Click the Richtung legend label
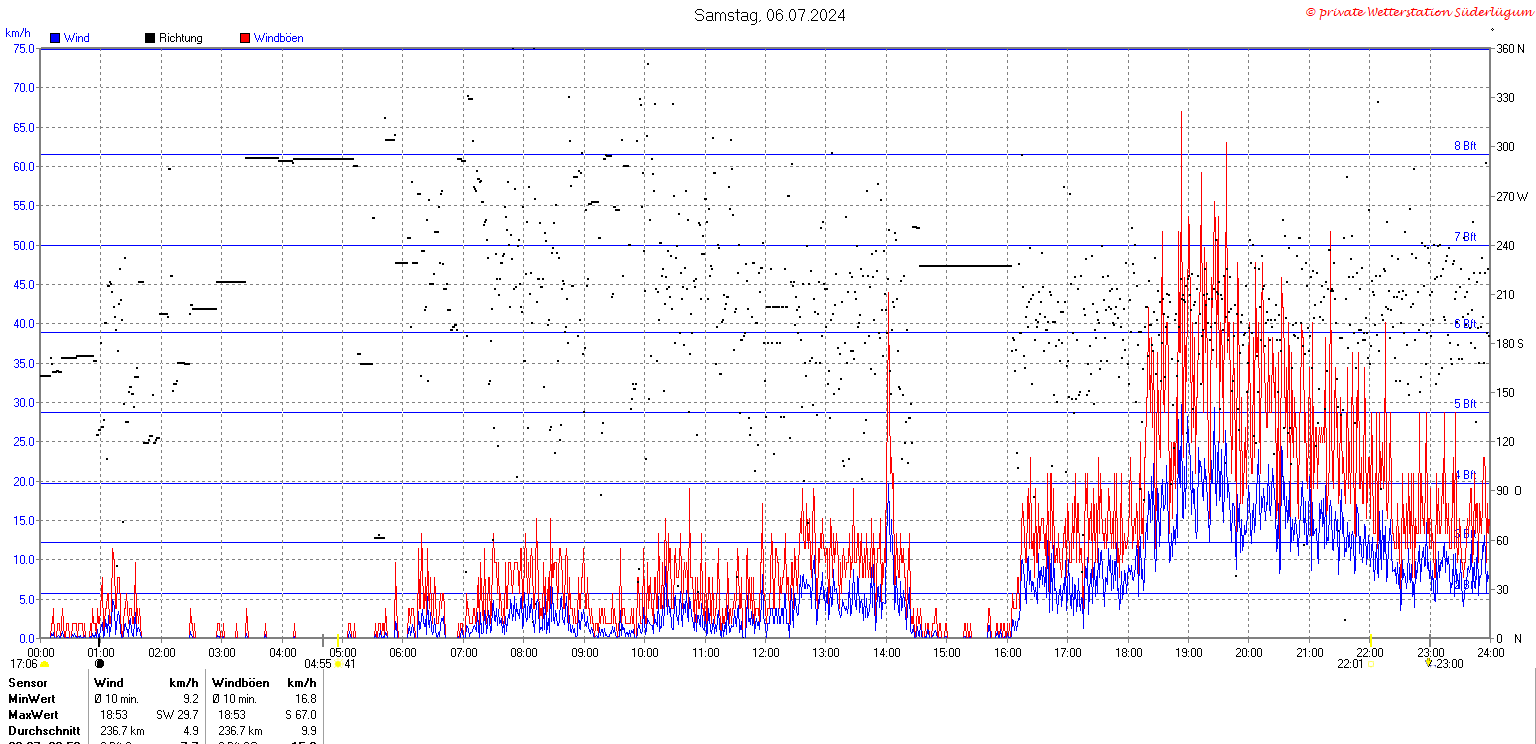Image resolution: width=1536 pixels, height=744 pixels. (x=181, y=38)
